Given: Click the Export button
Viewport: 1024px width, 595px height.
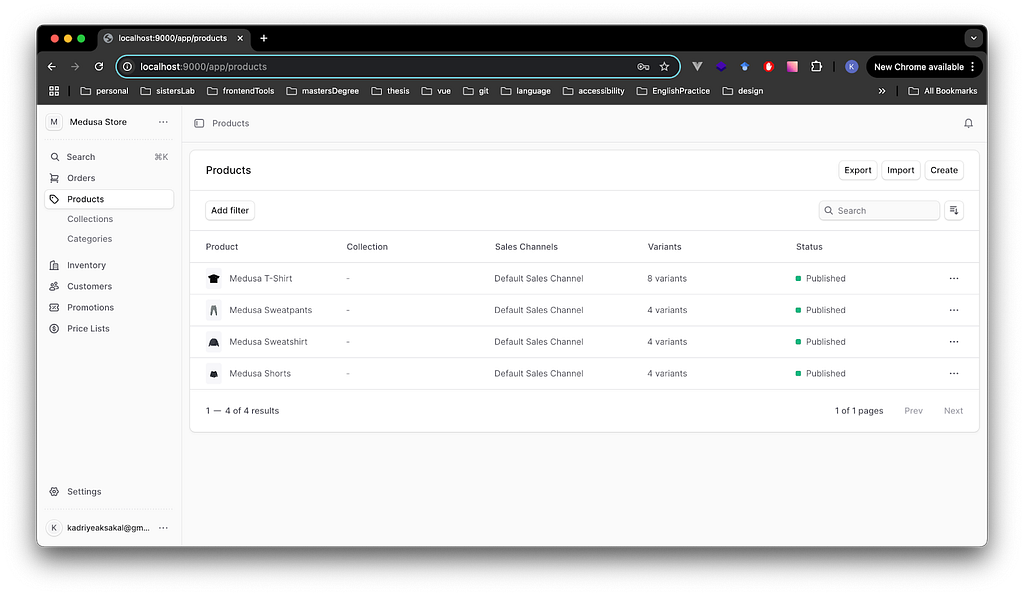Looking at the screenshot, I should pyautogui.click(x=857, y=170).
